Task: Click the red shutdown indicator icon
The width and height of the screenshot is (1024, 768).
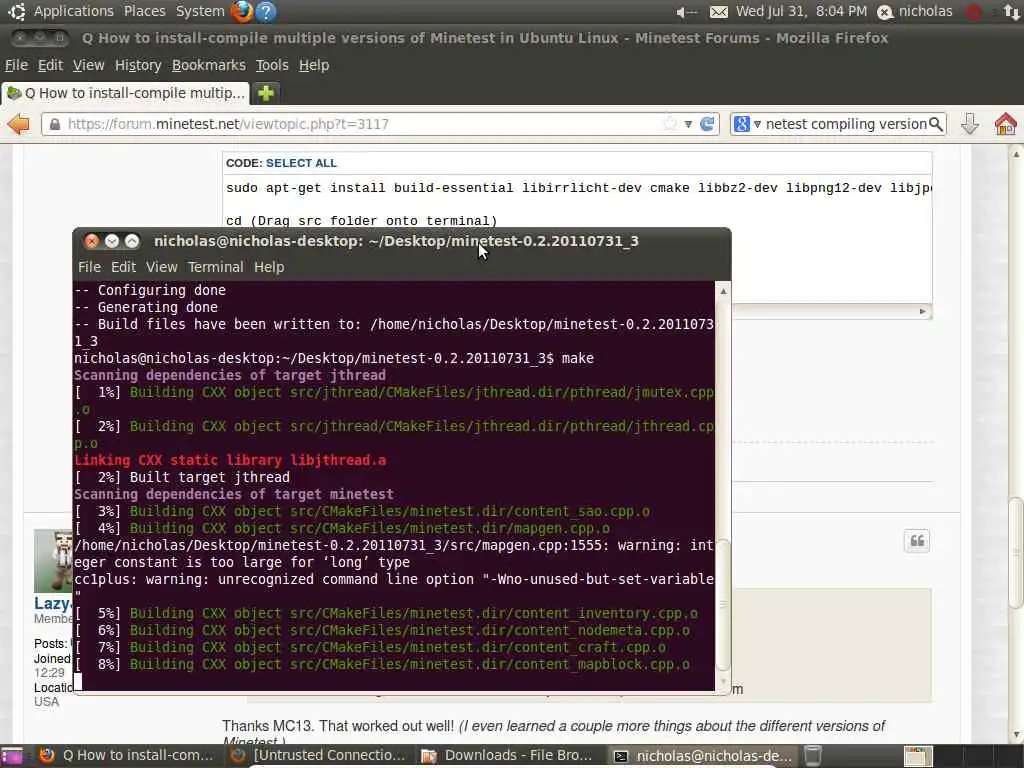Action: click(x=974, y=12)
